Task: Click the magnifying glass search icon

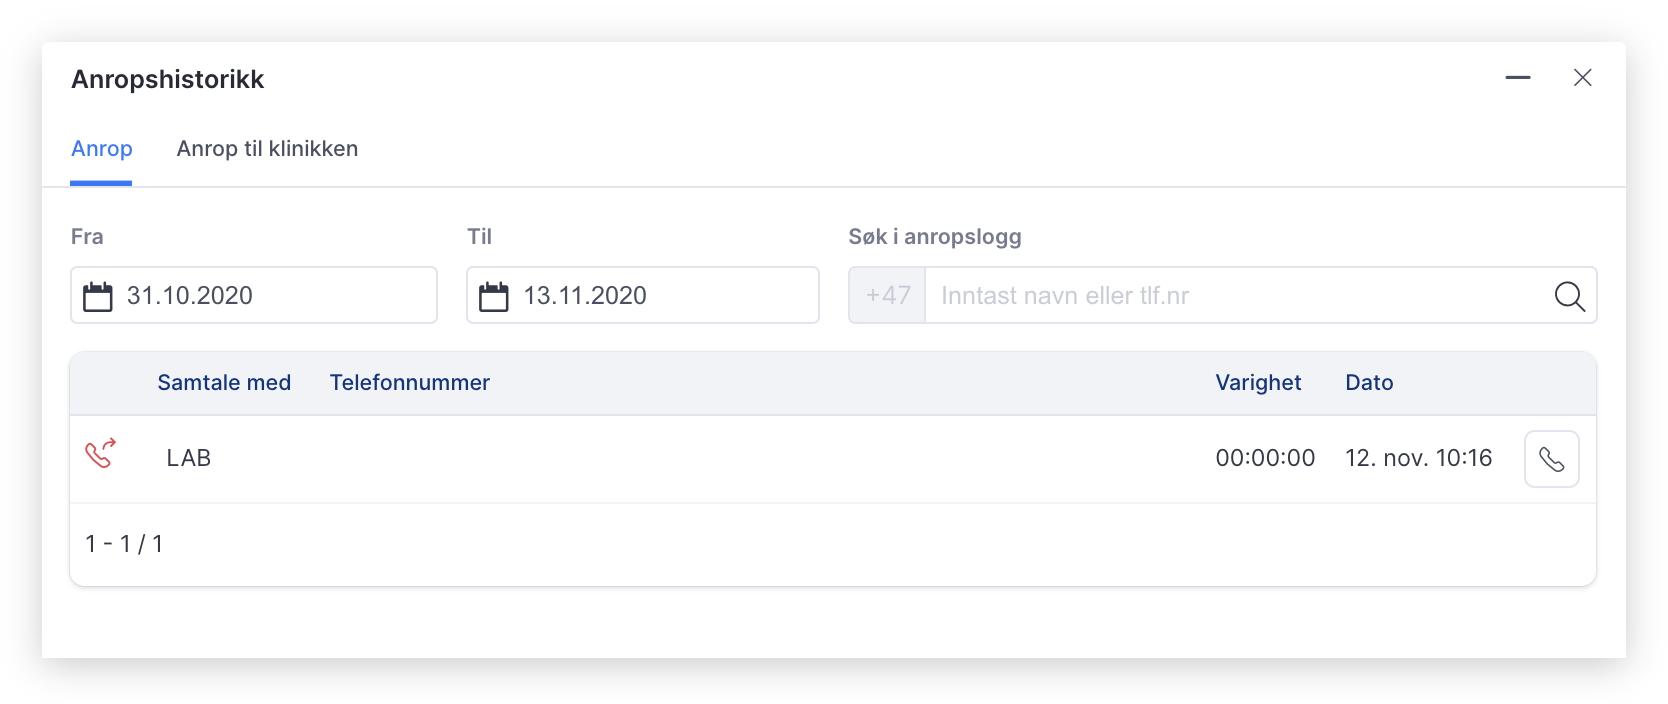Action: coord(1569,296)
